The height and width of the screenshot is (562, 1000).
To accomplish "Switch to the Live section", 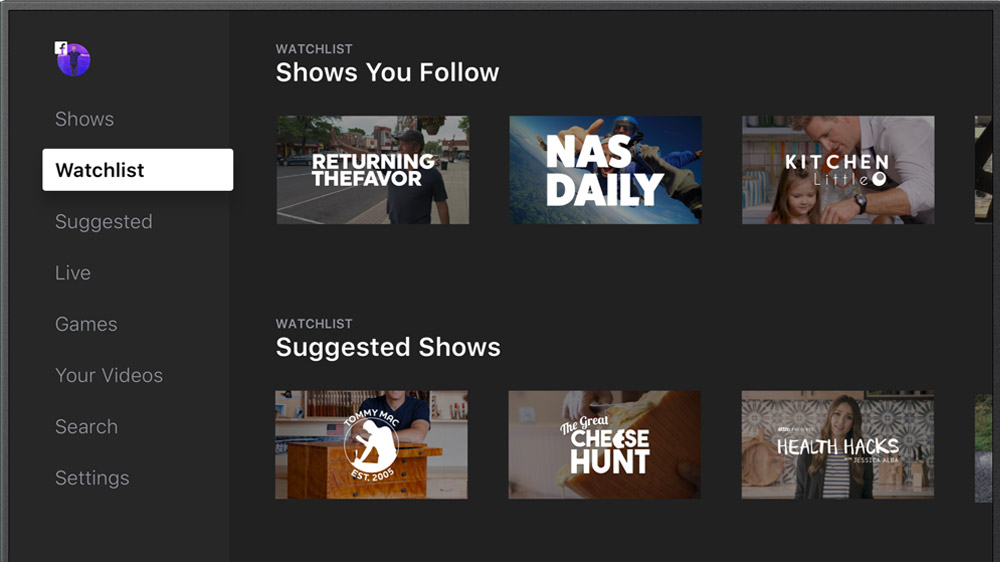I will (x=73, y=273).
